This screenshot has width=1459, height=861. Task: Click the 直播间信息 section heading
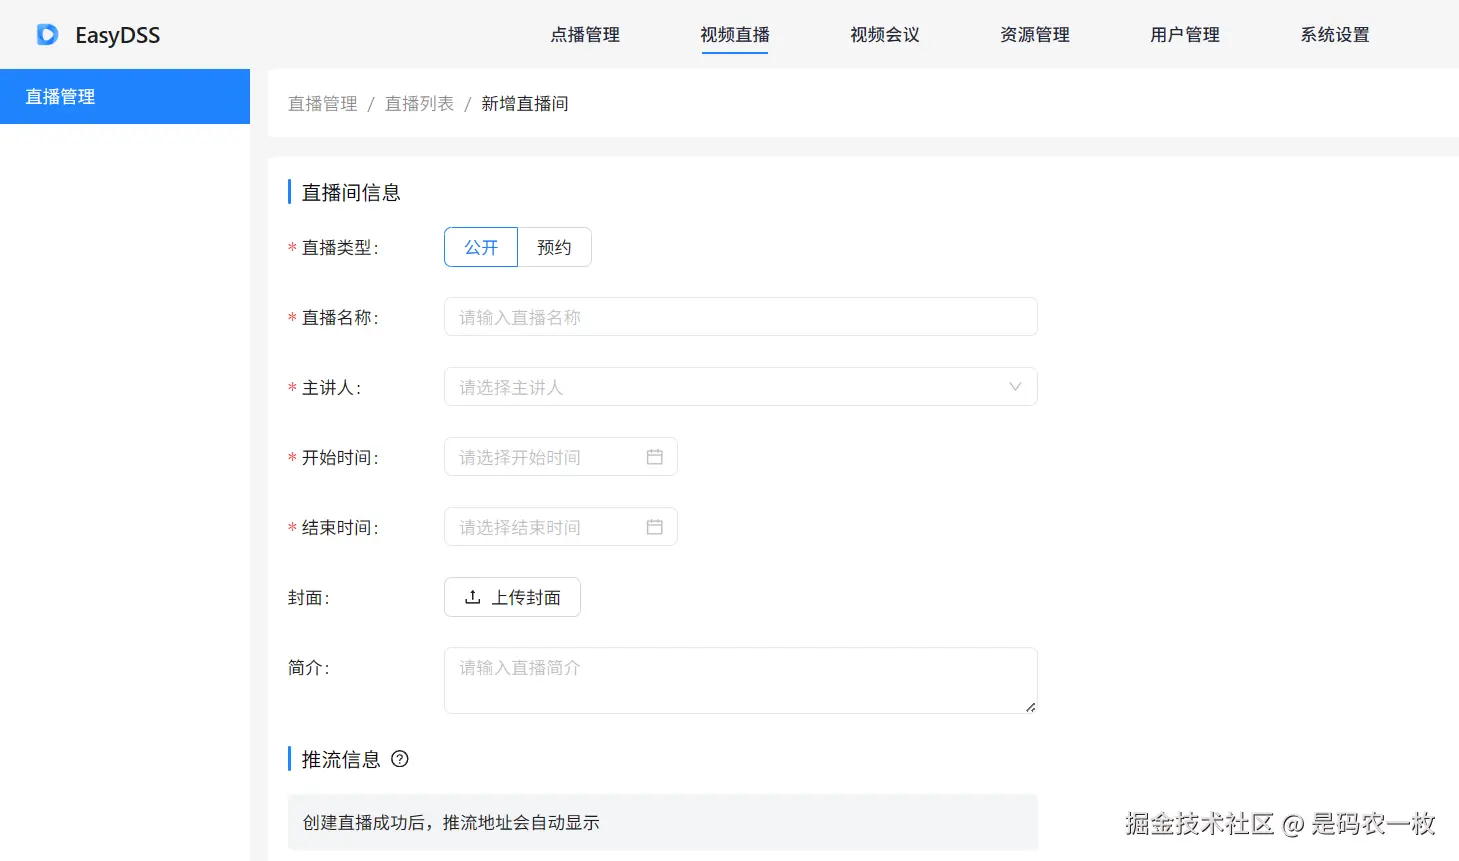point(351,193)
